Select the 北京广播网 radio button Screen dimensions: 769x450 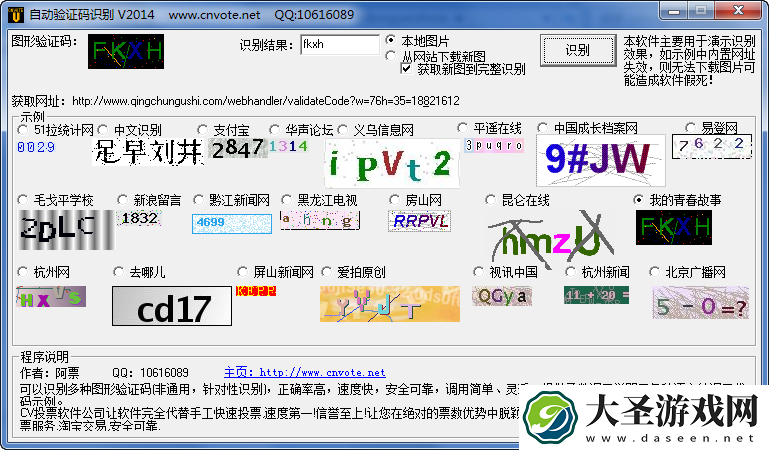pyautogui.click(x=655, y=272)
